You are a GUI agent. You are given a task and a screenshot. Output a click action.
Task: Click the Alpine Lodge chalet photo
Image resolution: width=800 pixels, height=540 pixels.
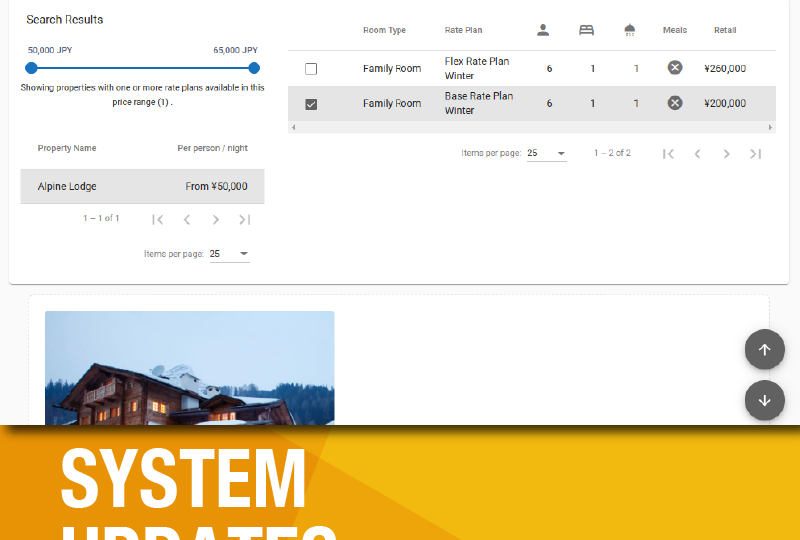point(190,368)
